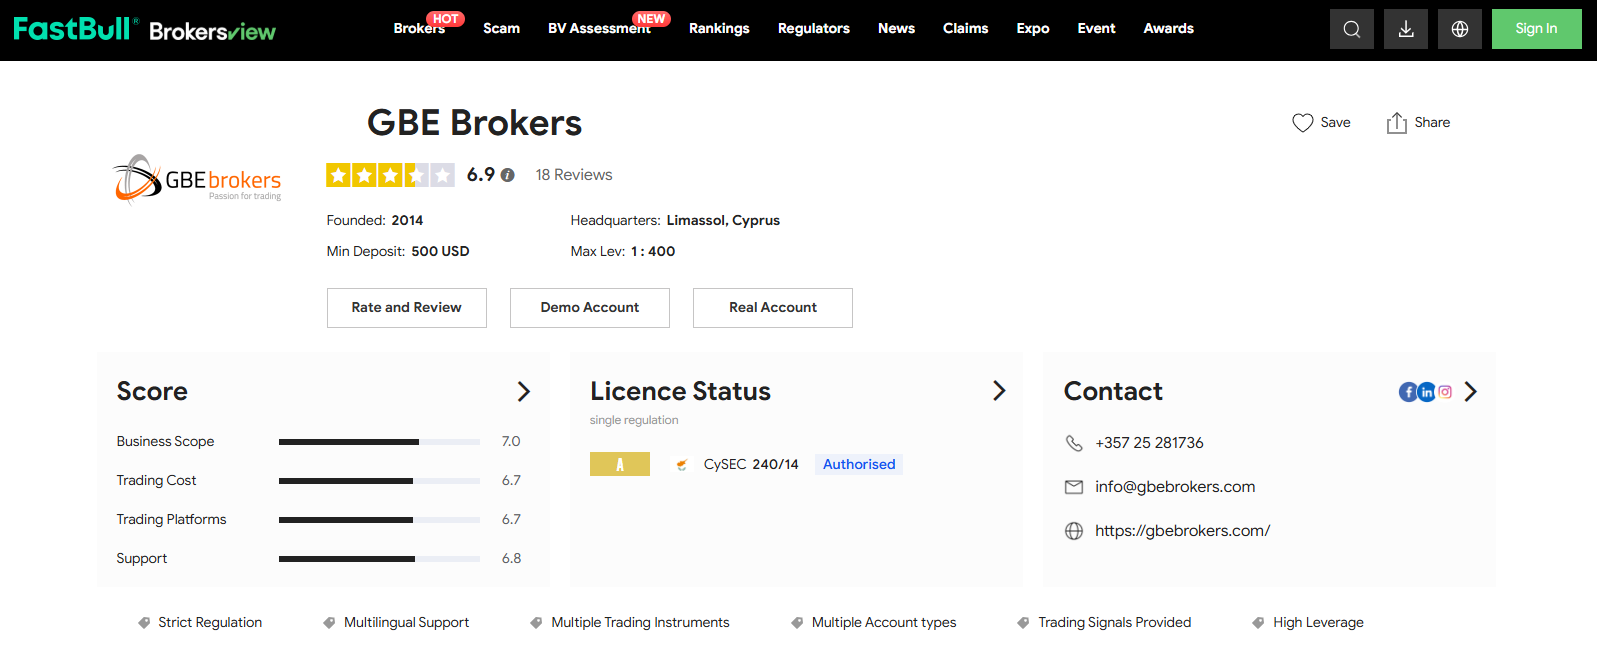Open GBE Brokers Facebook icon

click(1408, 392)
